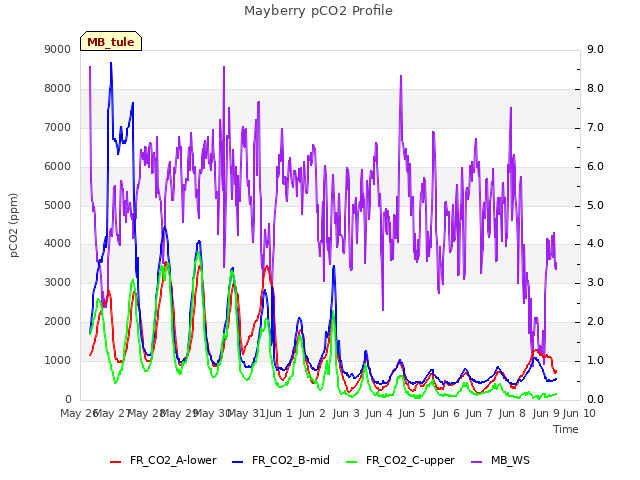Select FR_CO2_C-upper legend label

pos(410,460)
